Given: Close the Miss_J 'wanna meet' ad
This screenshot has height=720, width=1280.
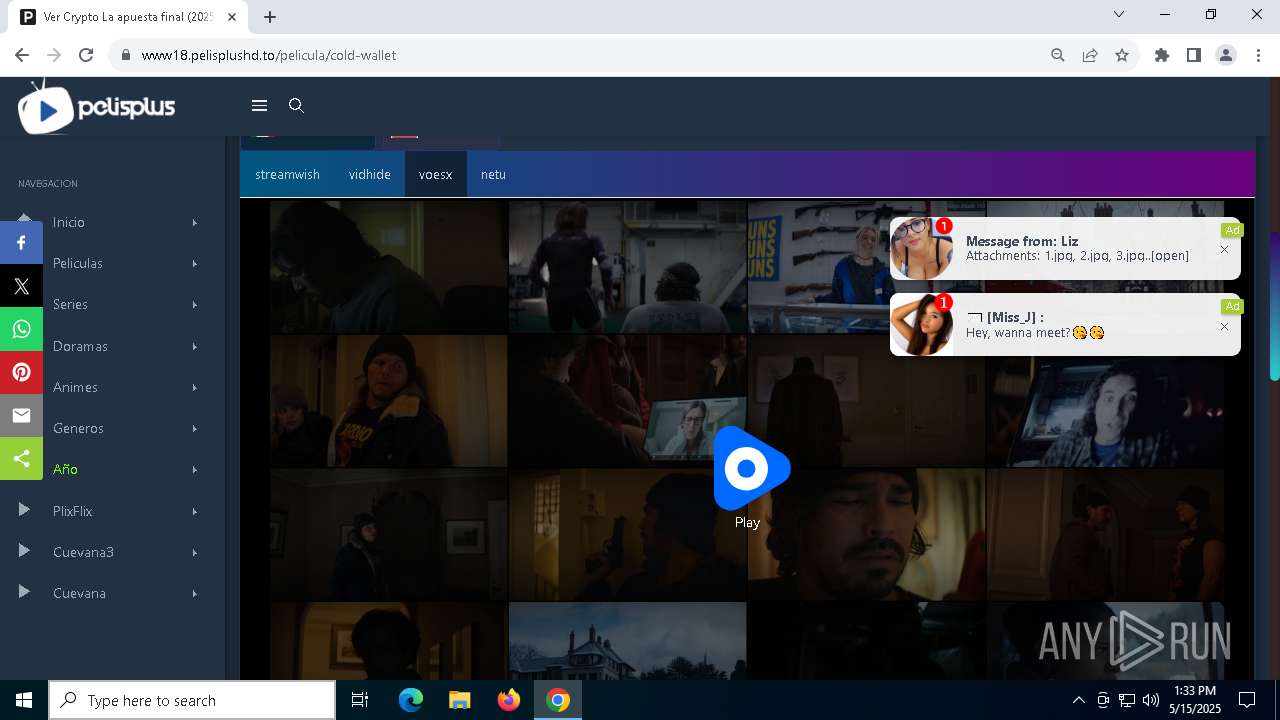Looking at the screenshot, I should click(1224, 327).
